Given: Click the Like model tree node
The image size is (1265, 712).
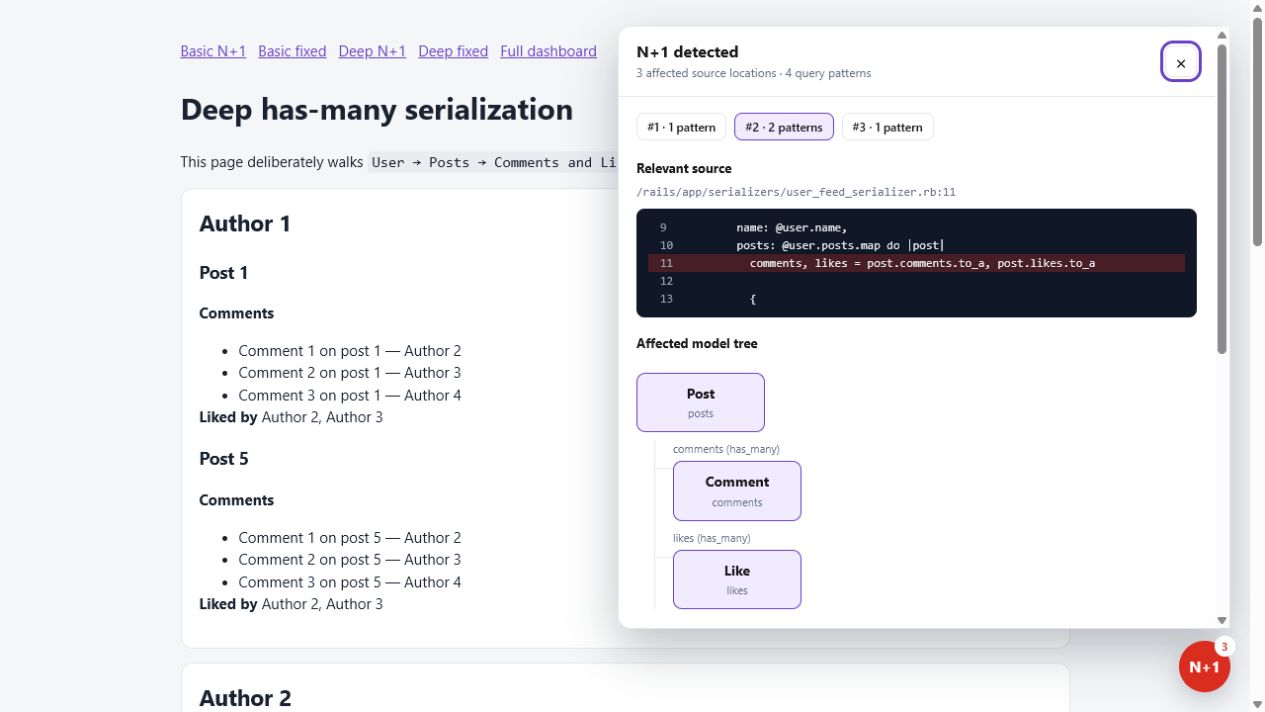Looking at the screenshot, I should pos(737,579).
